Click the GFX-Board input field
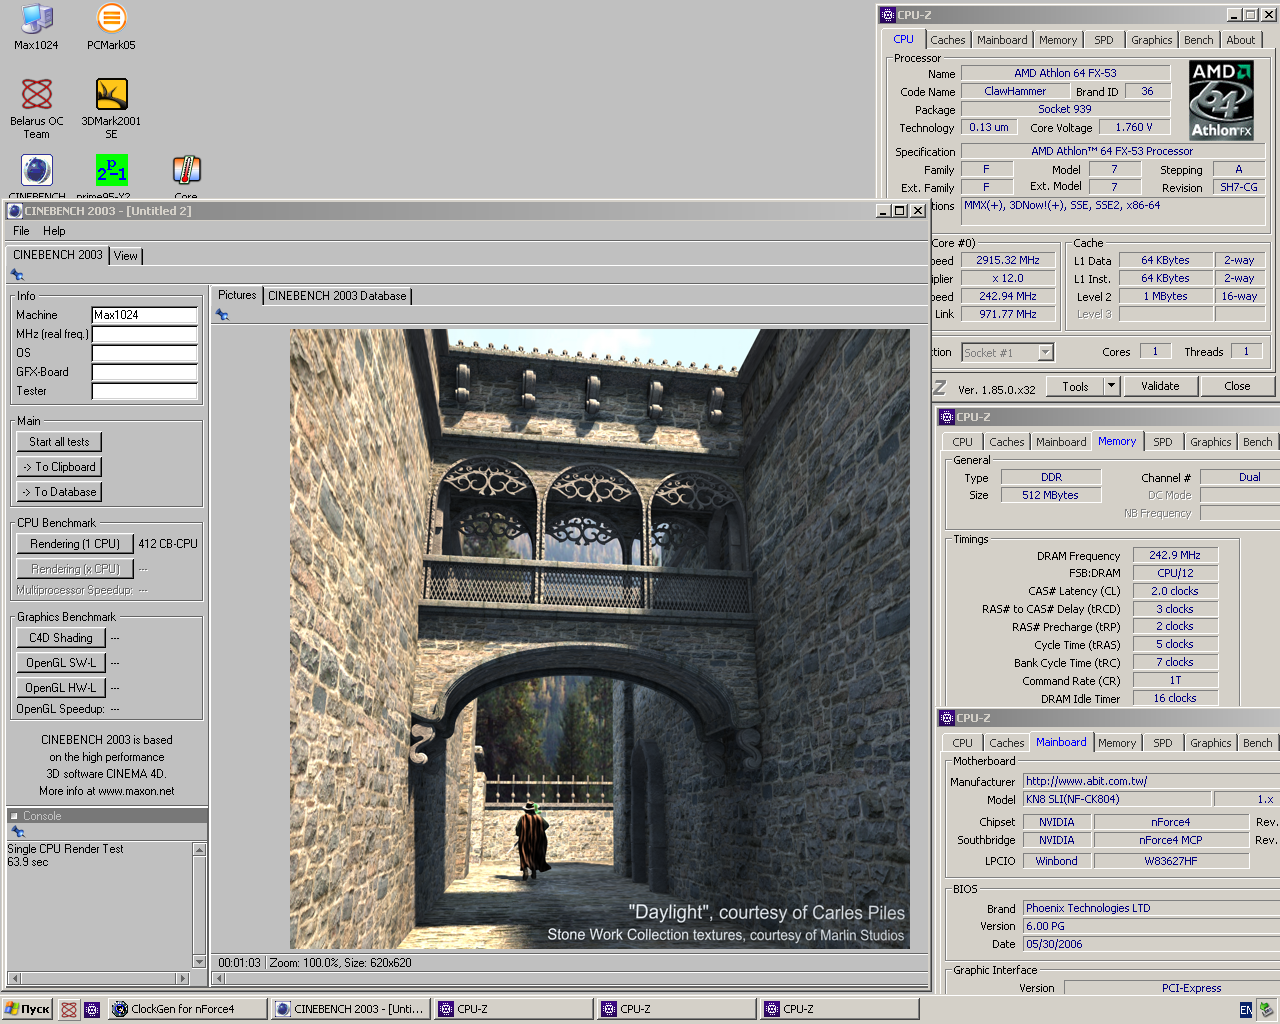Screen dimensions: 1280x1024 pyautogui.click(x=144, y=372)
